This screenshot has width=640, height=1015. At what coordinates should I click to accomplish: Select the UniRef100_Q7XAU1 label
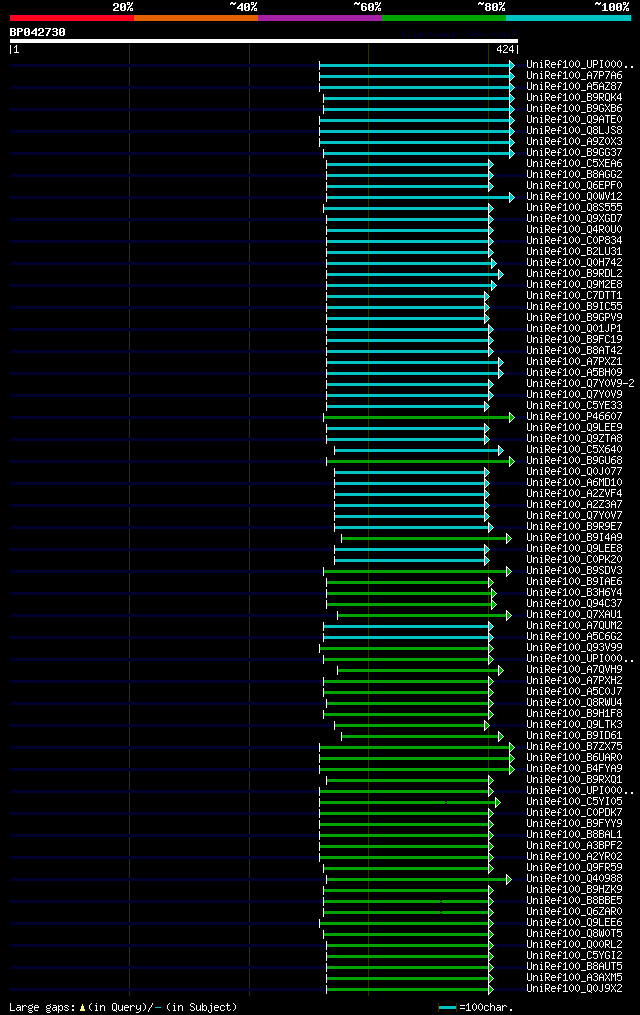pyautogui.click(x=574, y=615)
